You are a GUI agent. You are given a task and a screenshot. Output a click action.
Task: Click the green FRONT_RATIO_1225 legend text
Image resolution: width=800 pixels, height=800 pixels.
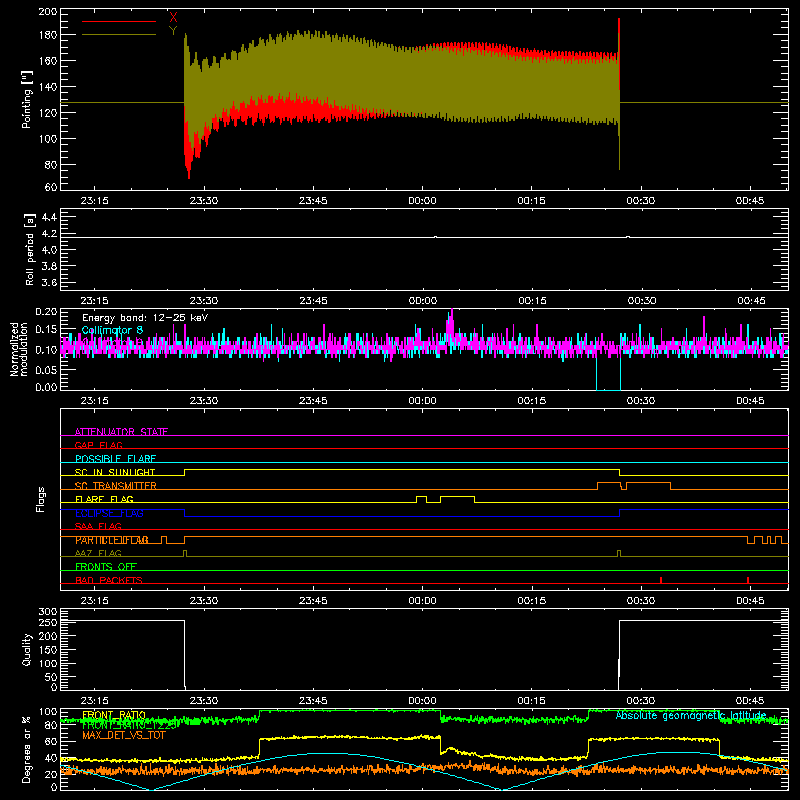[129, 725]
